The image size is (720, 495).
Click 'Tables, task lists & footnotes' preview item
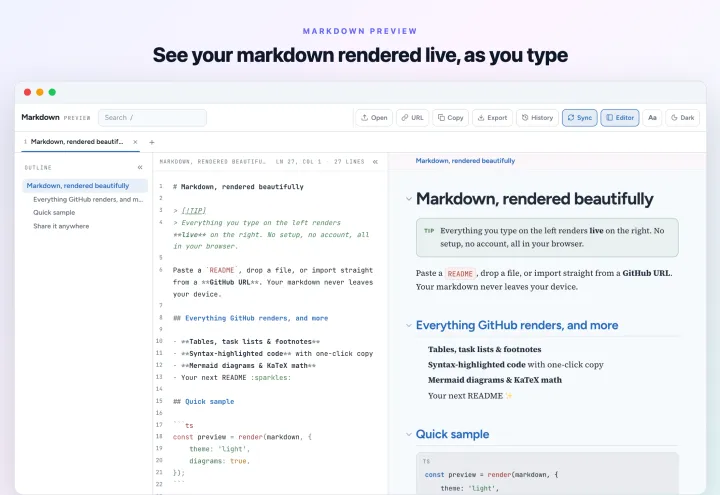(x=484, y=349)
